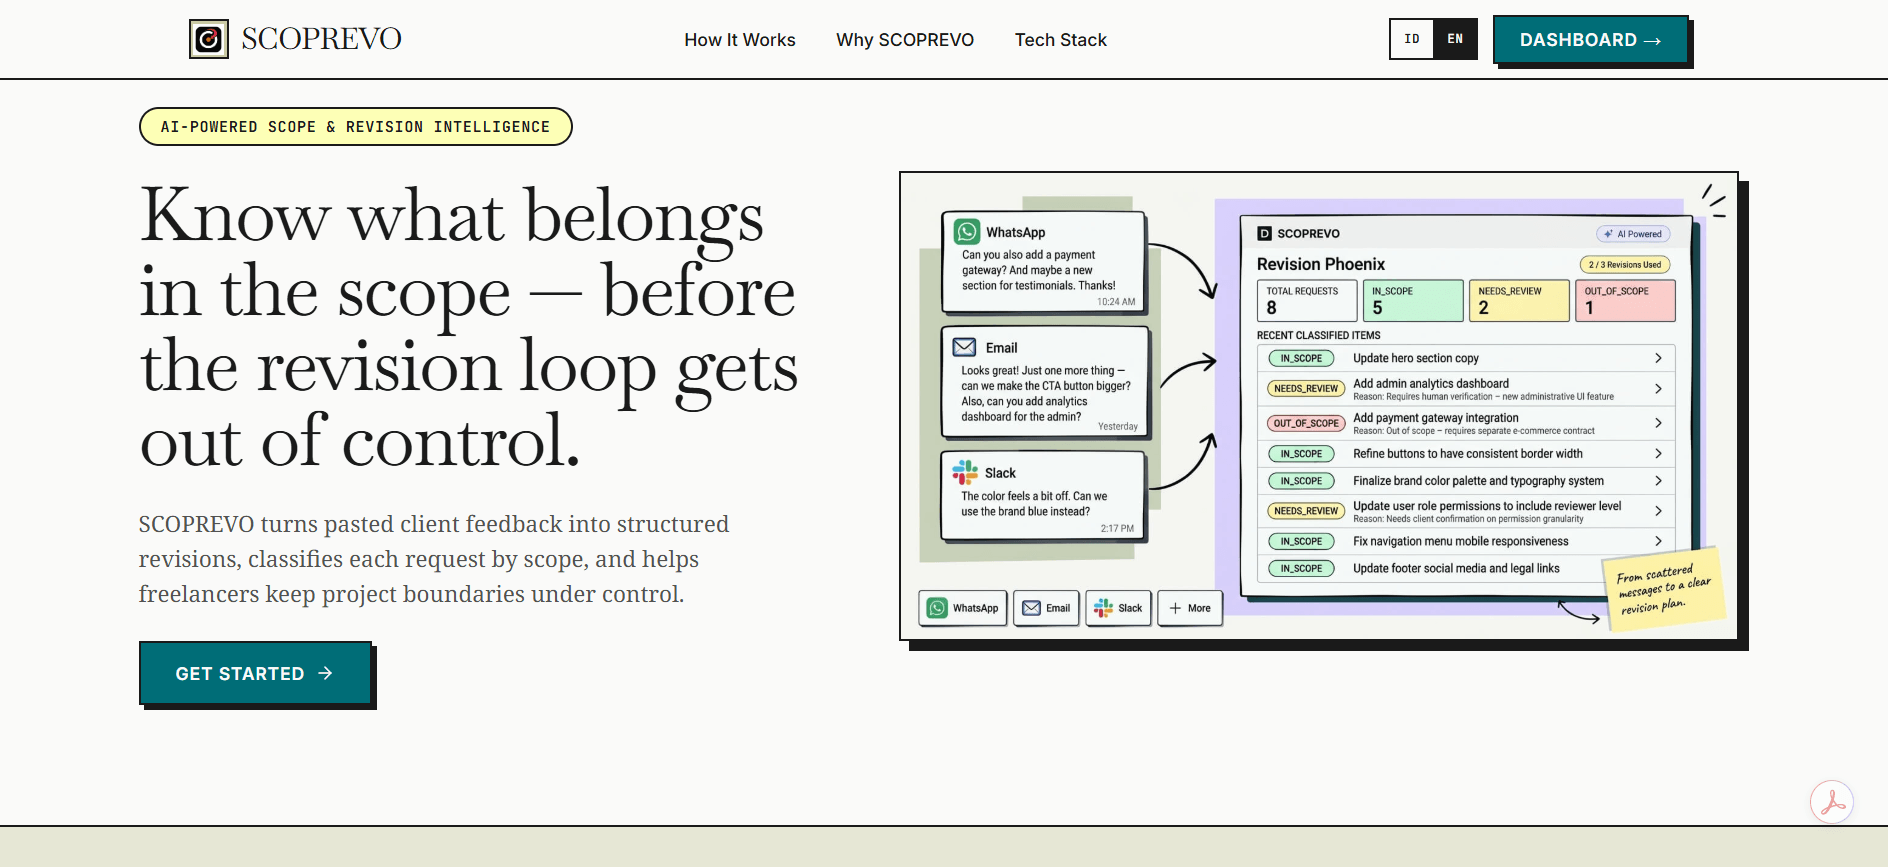Expand the "Add payment gateway integration" row chevron
Viewport: 1888px width, 867px height.
pos(1658,423)
